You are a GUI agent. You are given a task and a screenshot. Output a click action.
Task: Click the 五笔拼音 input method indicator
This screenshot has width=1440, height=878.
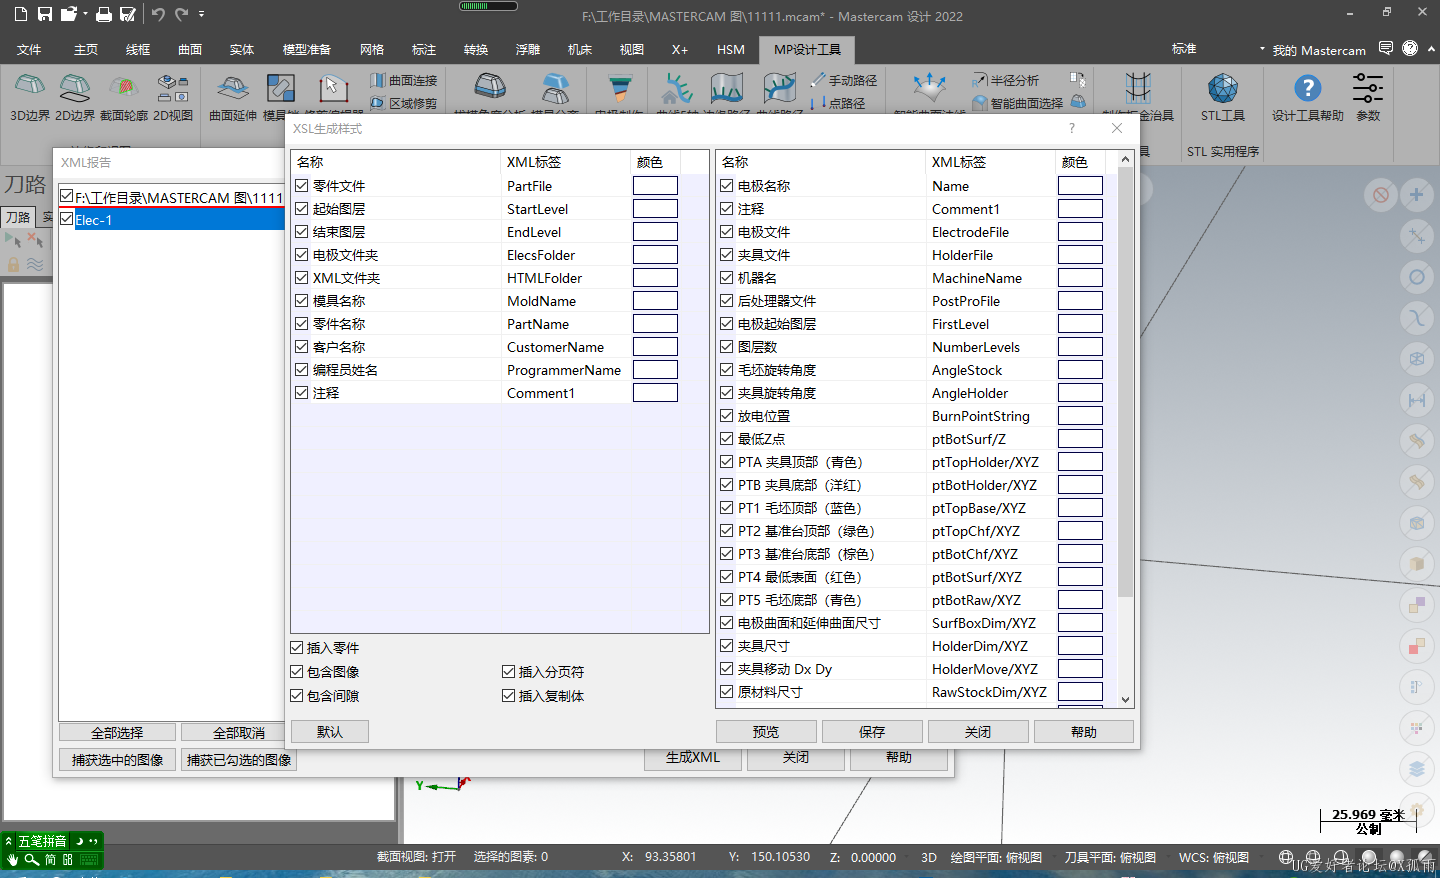tap(42, 841)
